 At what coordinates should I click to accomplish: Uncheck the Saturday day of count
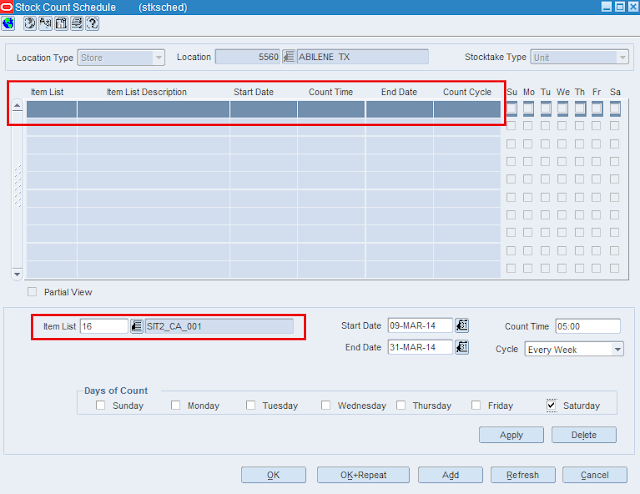(x=551, y=405)
